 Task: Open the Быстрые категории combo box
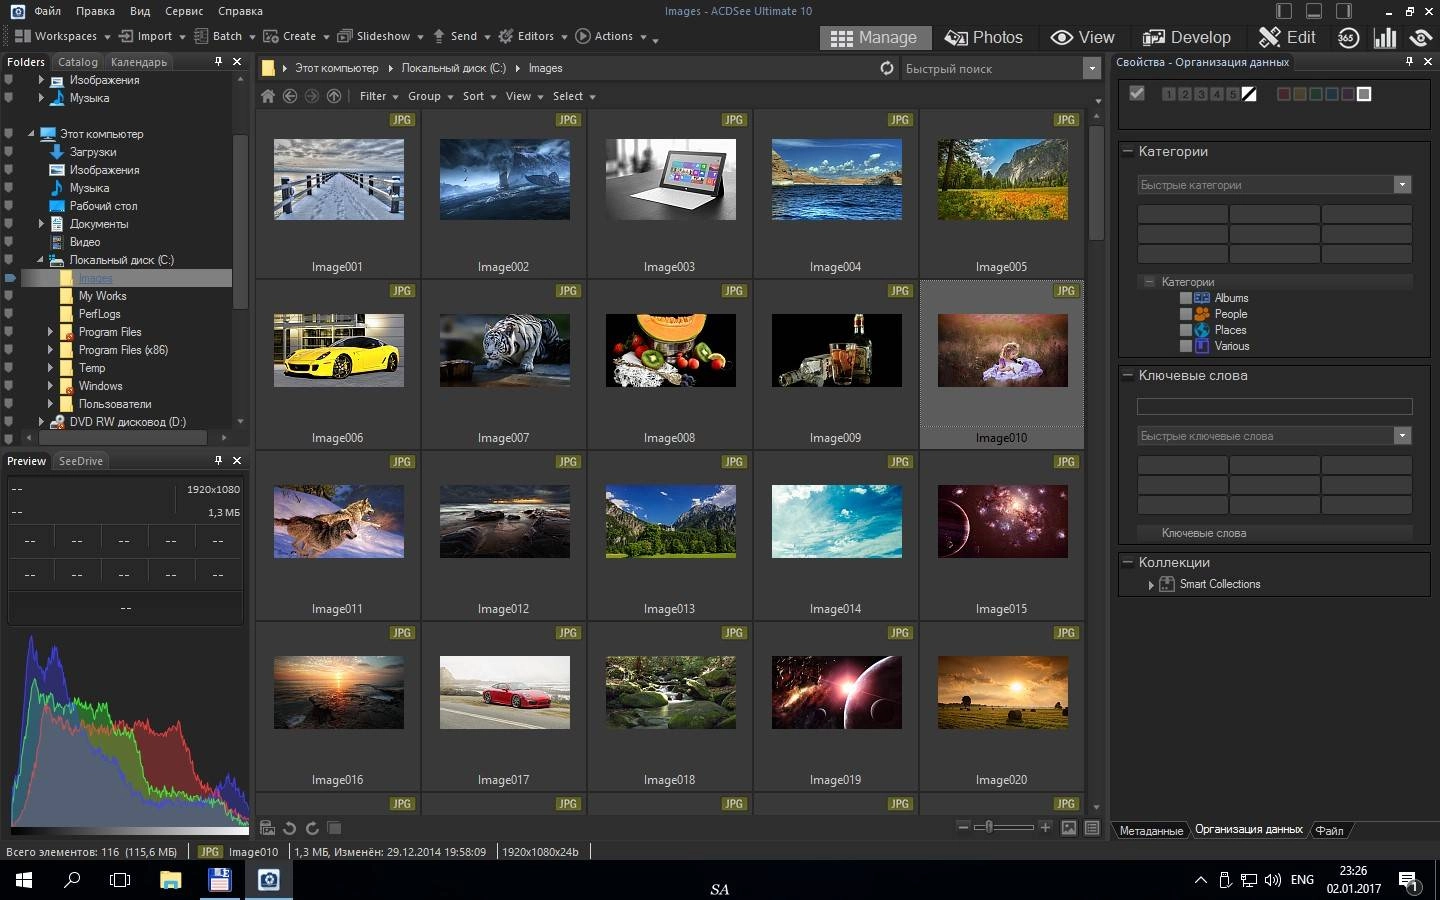1274,185
